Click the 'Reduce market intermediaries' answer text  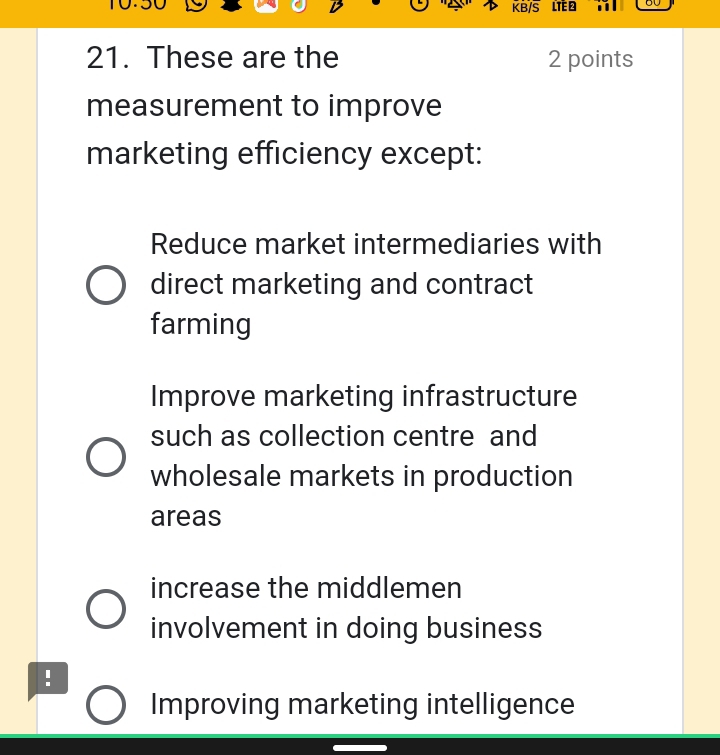(x=376, y=284)
